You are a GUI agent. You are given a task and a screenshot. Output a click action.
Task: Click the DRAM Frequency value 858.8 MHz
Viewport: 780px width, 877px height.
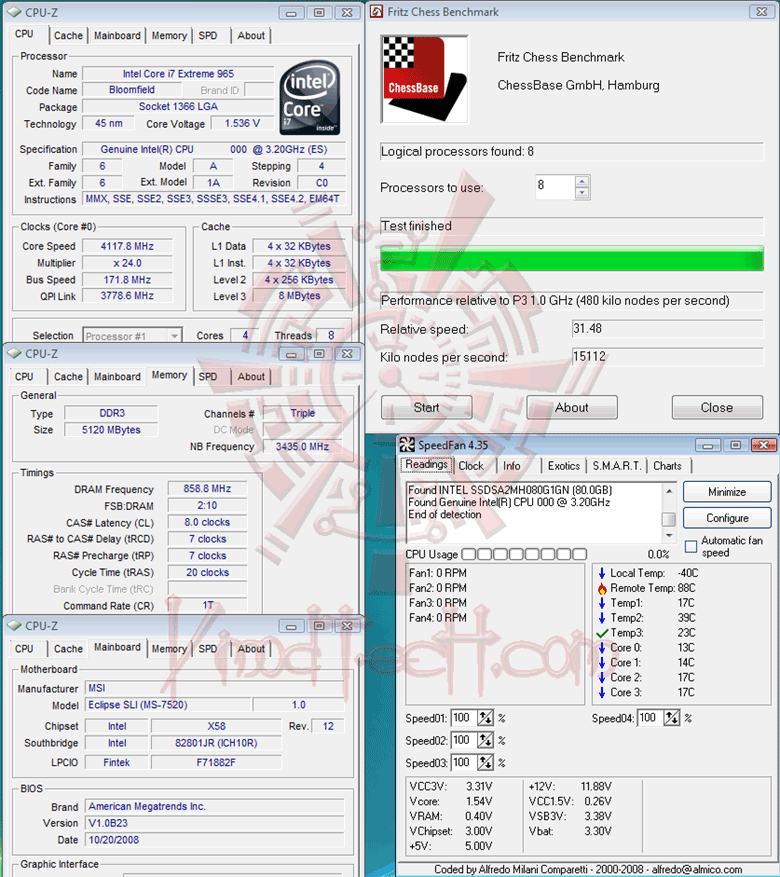[207, 489]
